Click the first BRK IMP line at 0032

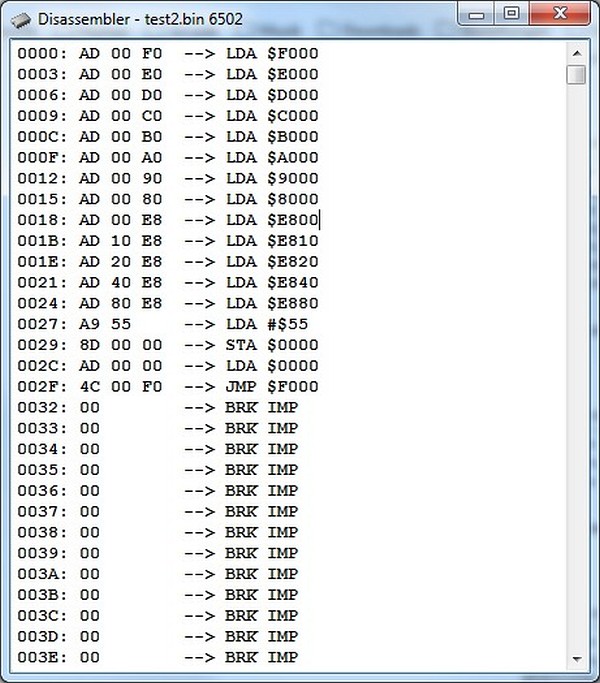click(261, 407)
